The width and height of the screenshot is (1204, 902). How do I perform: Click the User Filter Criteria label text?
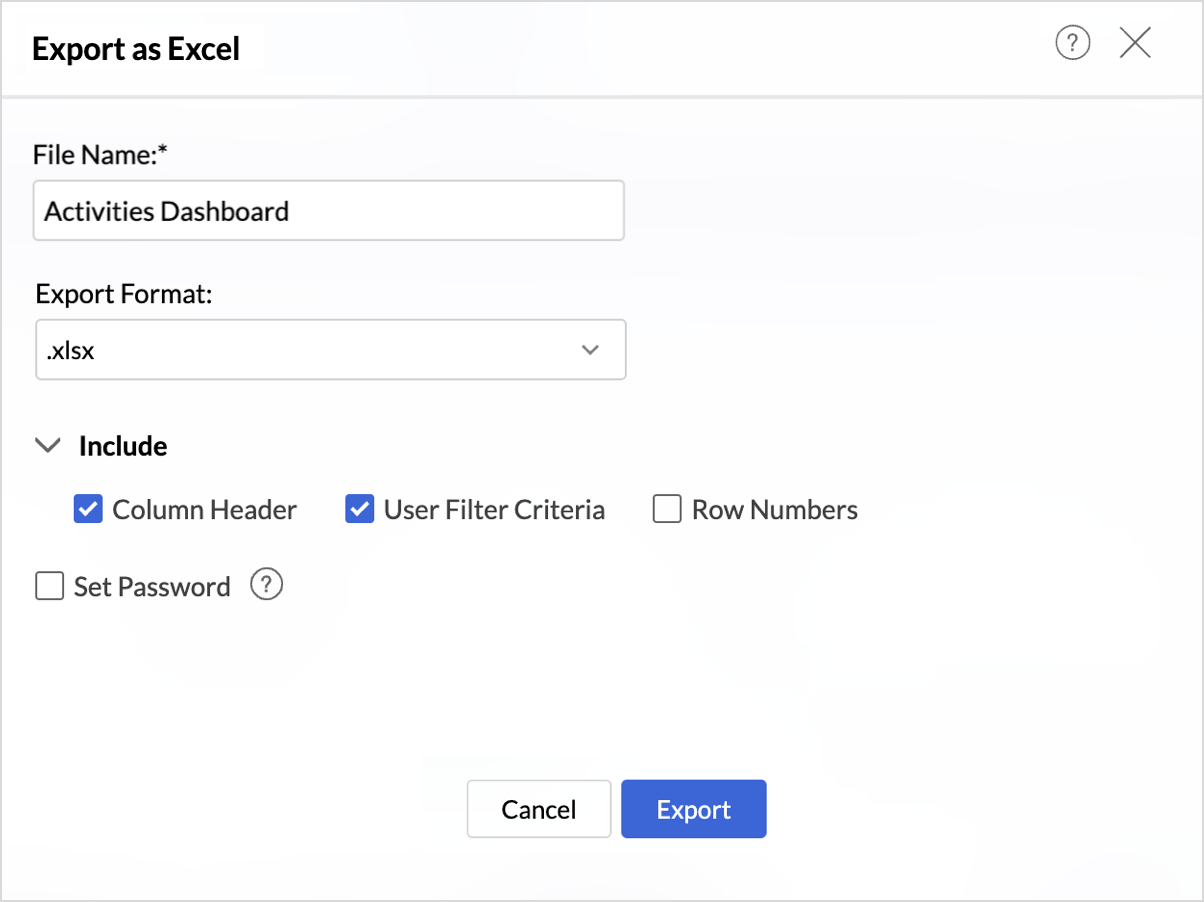pyautogui.click(x=494, y=510)
